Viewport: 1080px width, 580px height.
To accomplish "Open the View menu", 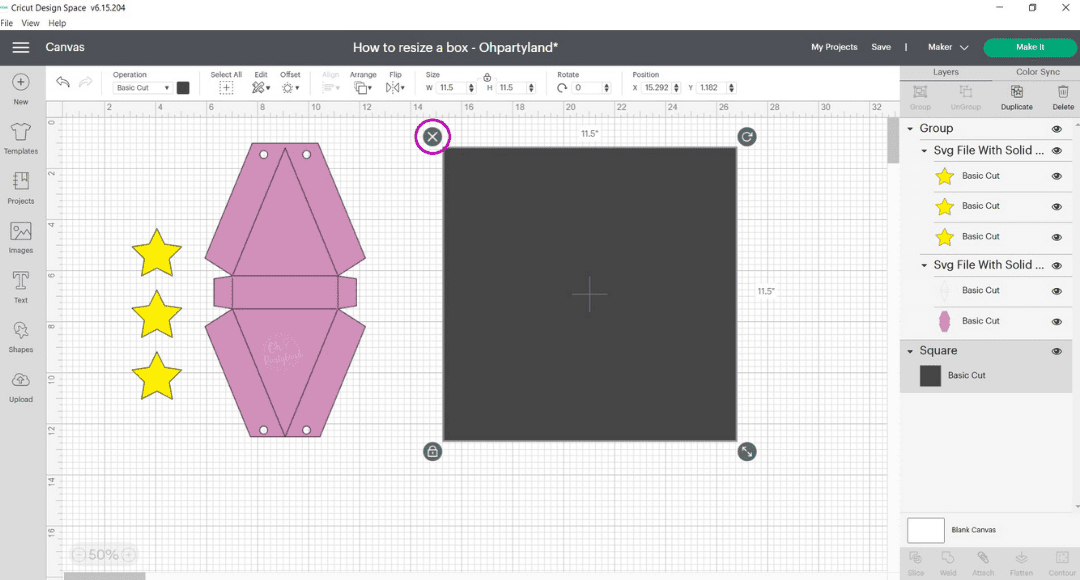I will click(x=30, y=23).
